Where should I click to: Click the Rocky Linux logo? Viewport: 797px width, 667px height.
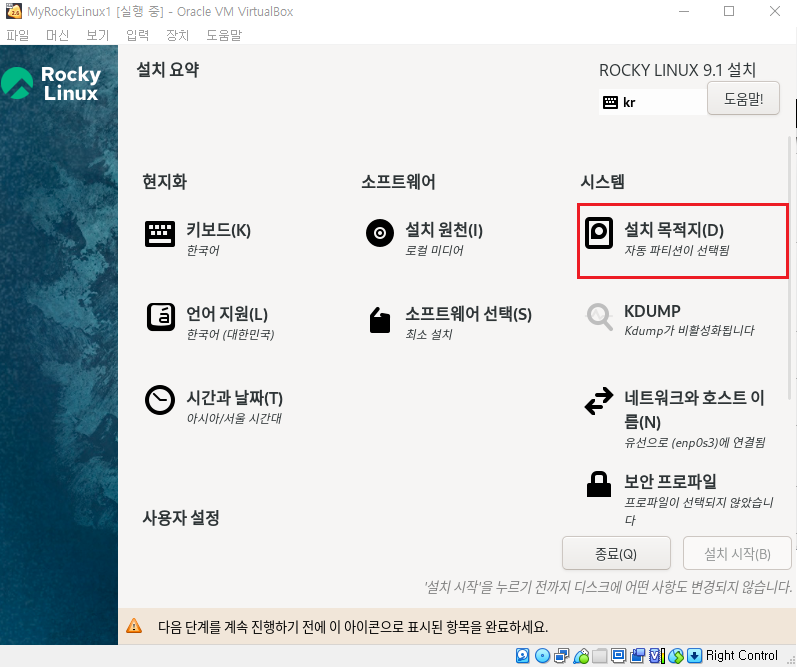coord(51,83)
